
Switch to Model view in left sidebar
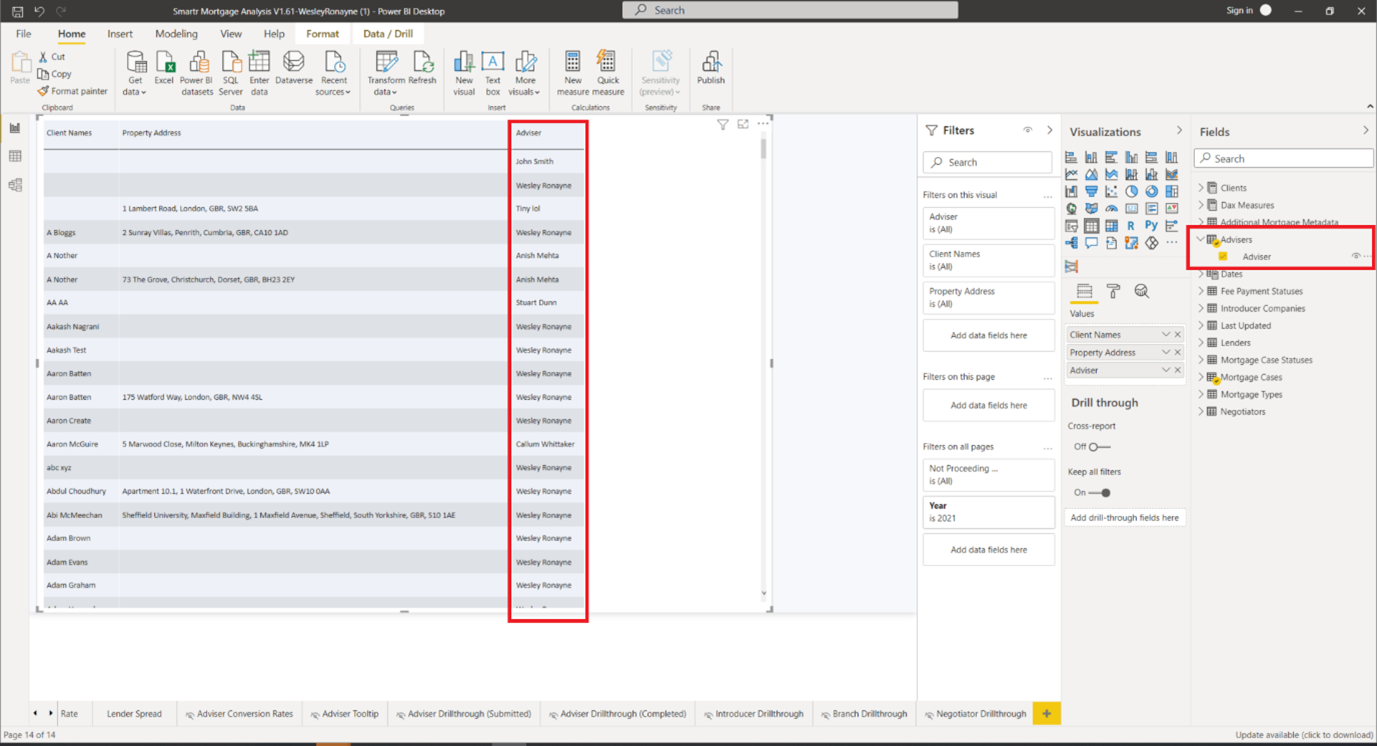click(x=15, y=185)
